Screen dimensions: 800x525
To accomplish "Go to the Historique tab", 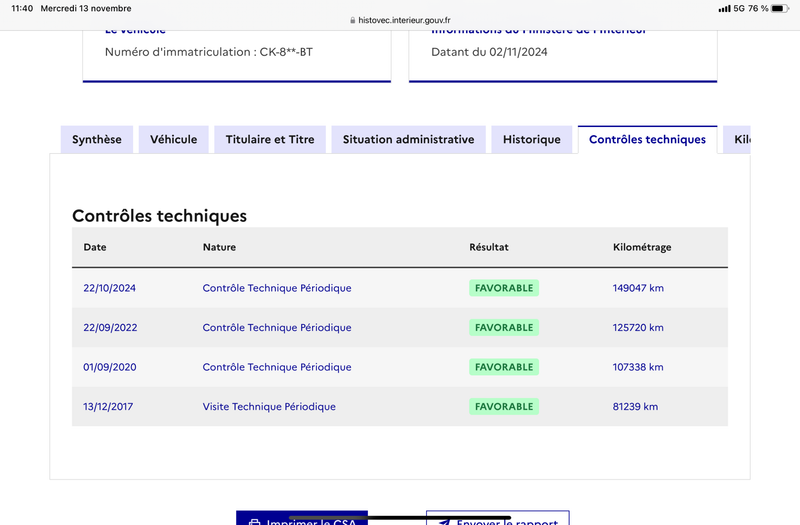I will pyautogui.click(x=532, y=139).
